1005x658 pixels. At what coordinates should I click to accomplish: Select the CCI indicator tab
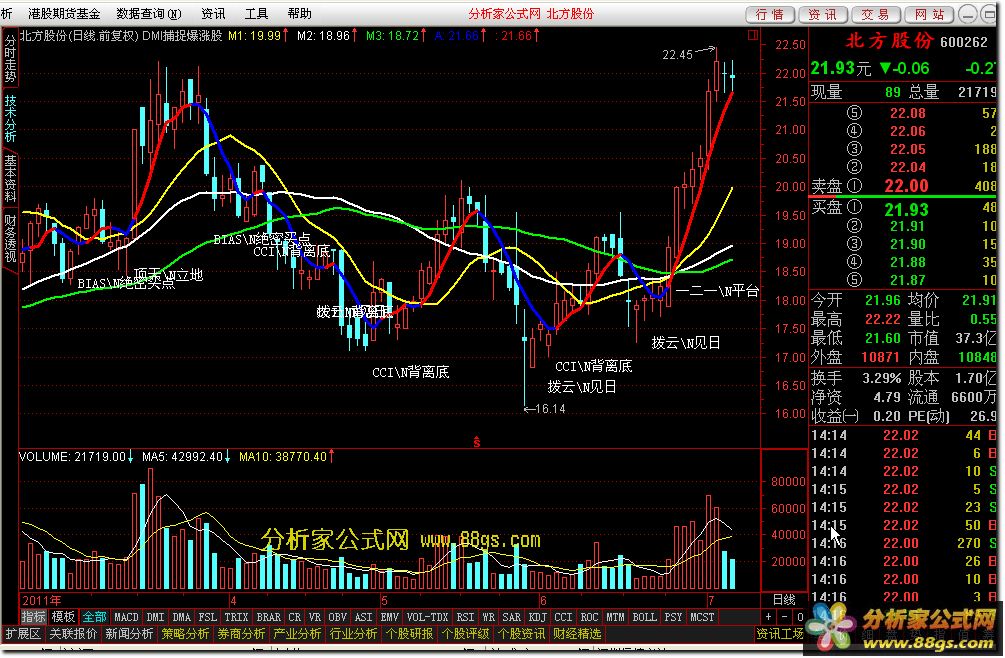point(563,617)
